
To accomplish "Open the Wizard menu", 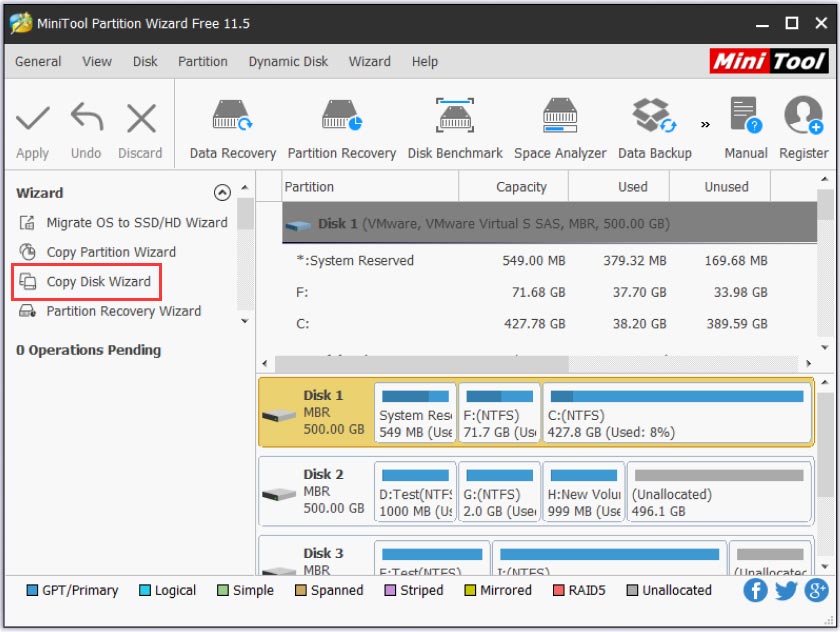I will tap(370, 62).
